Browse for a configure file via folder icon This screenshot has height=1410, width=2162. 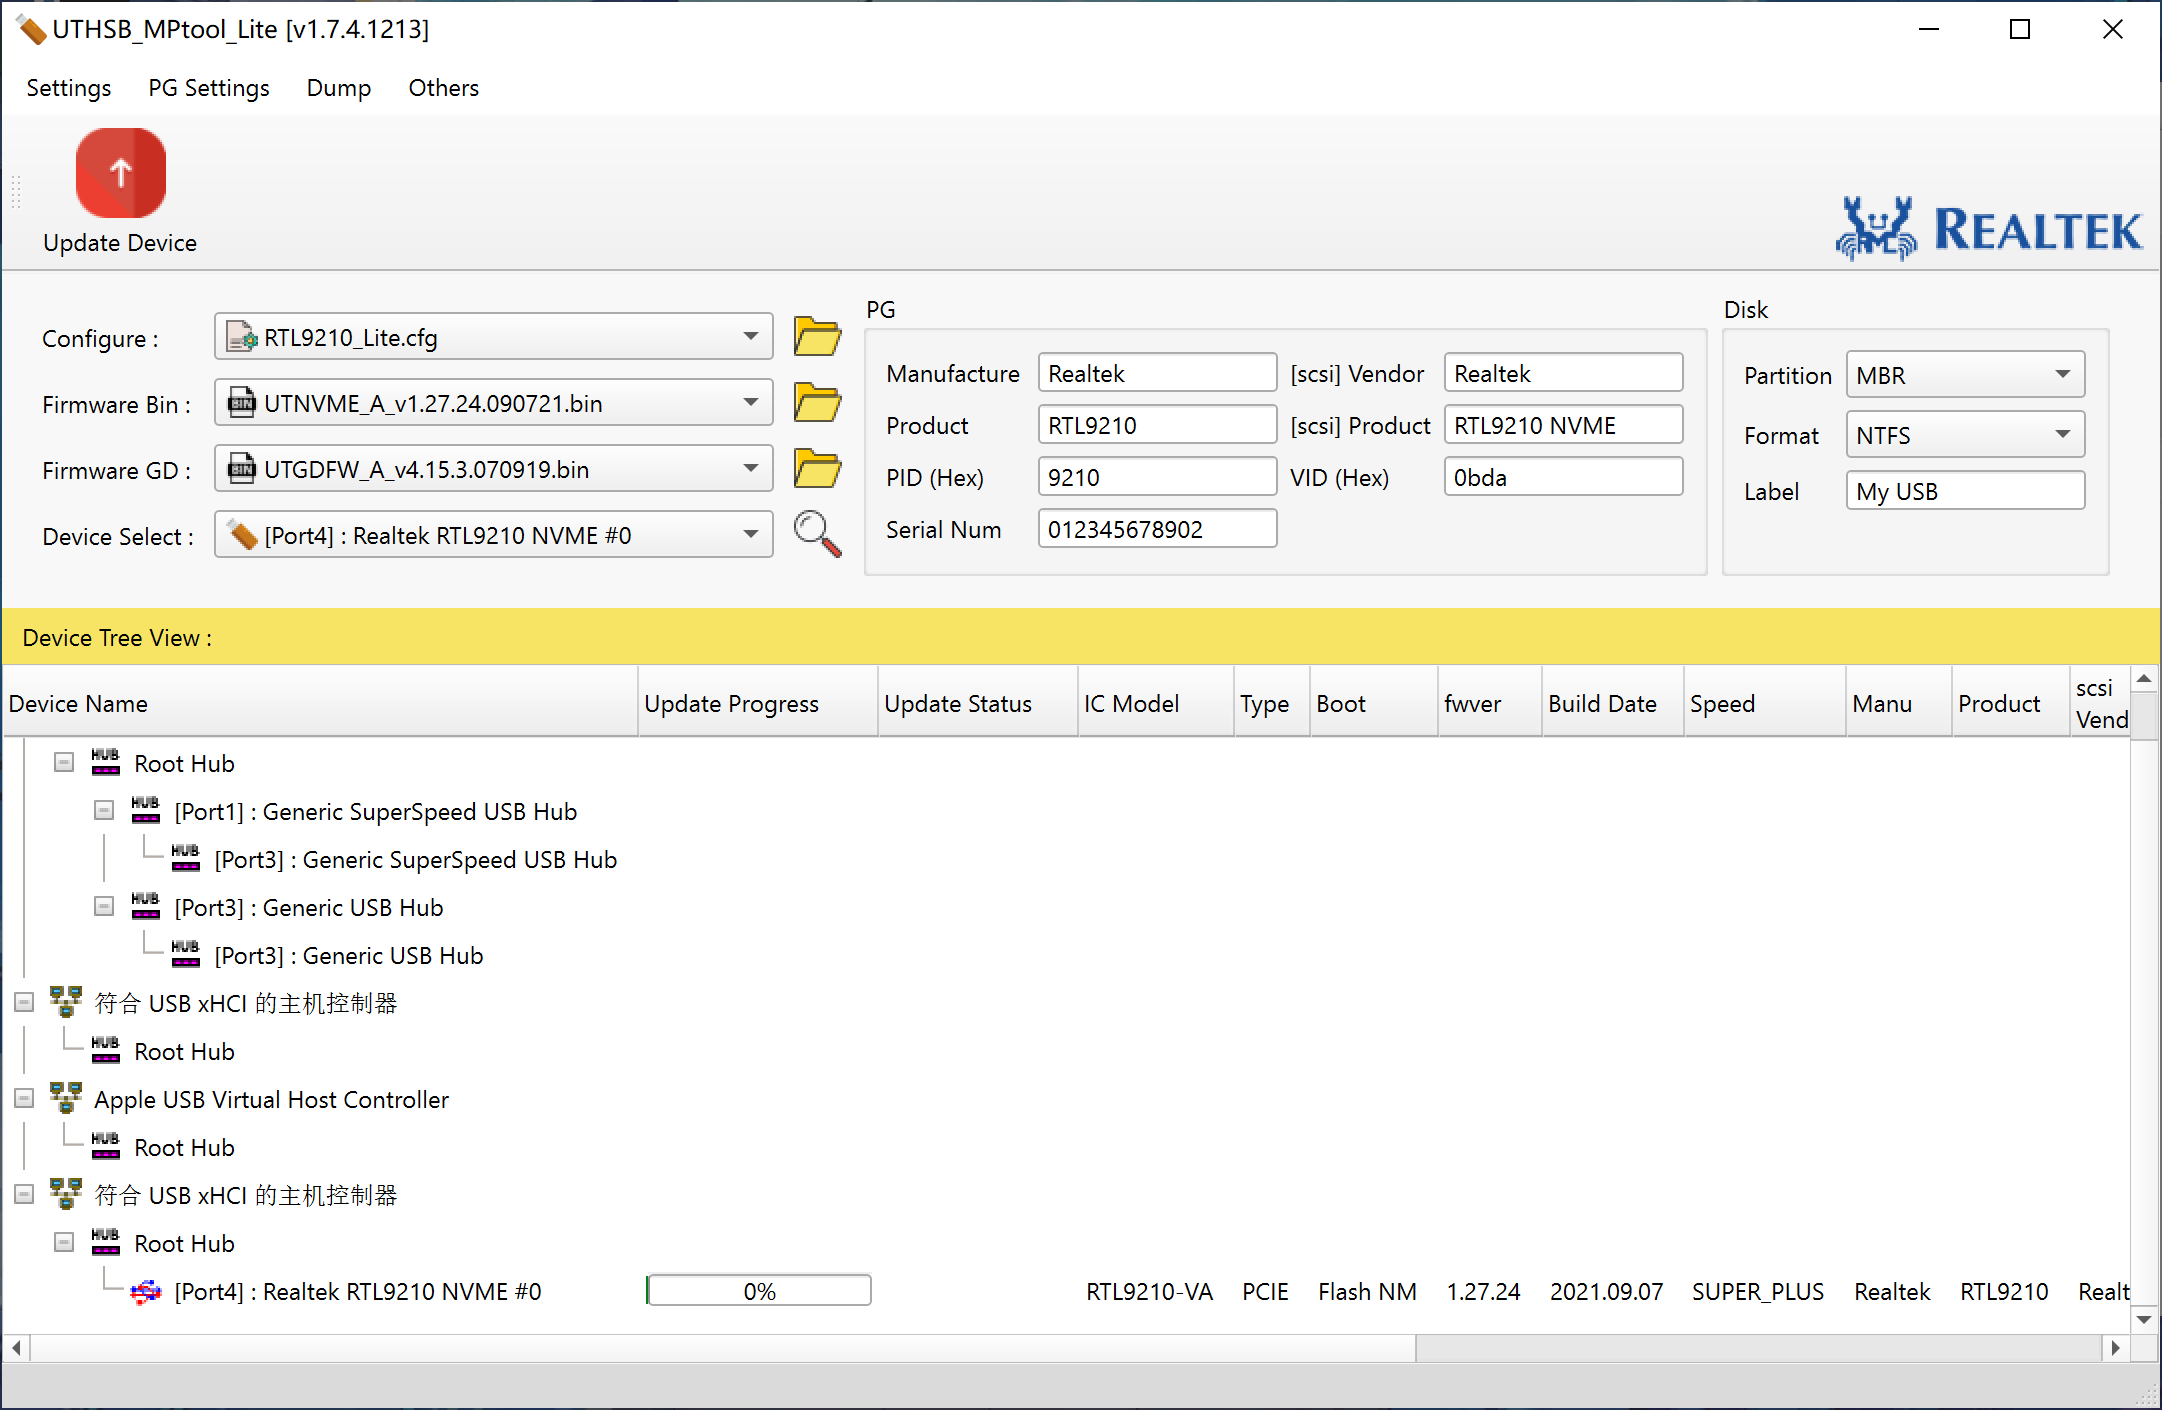click(817, 336)
